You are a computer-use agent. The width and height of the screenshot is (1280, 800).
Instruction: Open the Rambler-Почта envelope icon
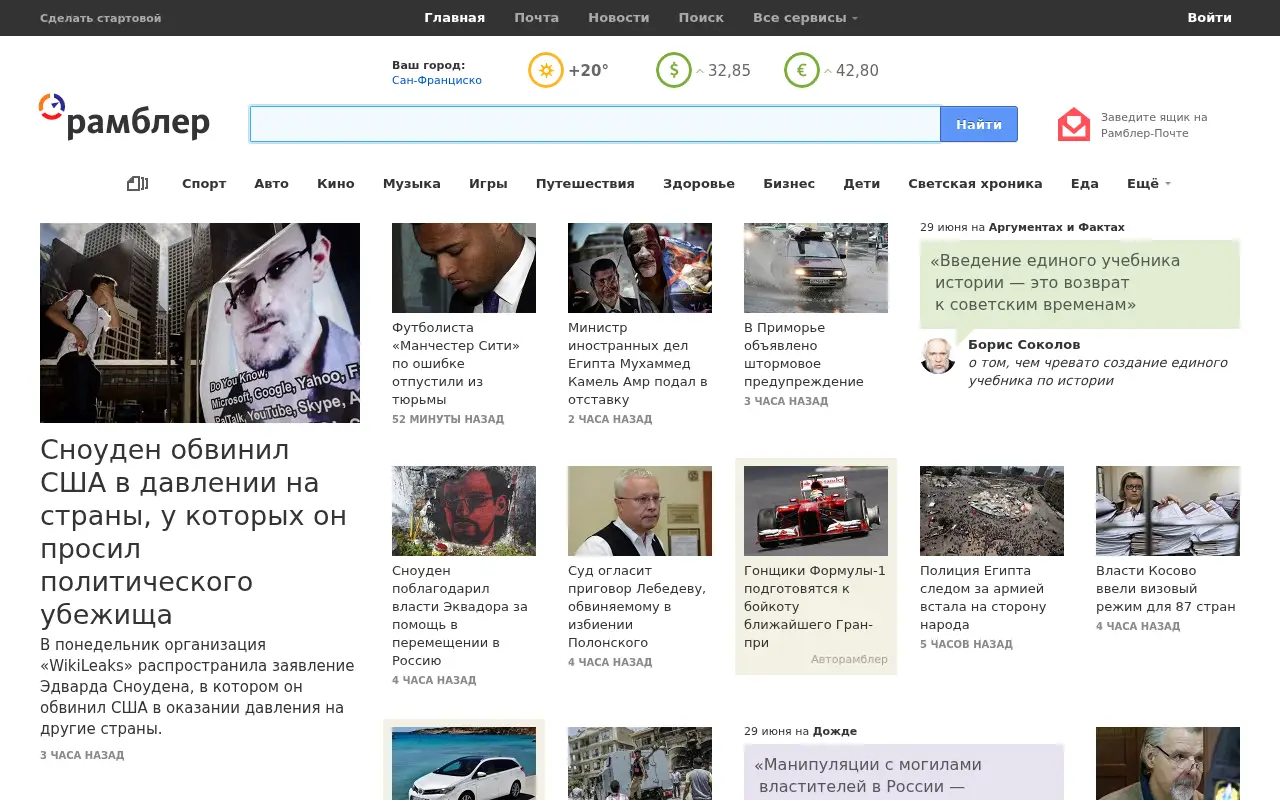pos(1074,124)
